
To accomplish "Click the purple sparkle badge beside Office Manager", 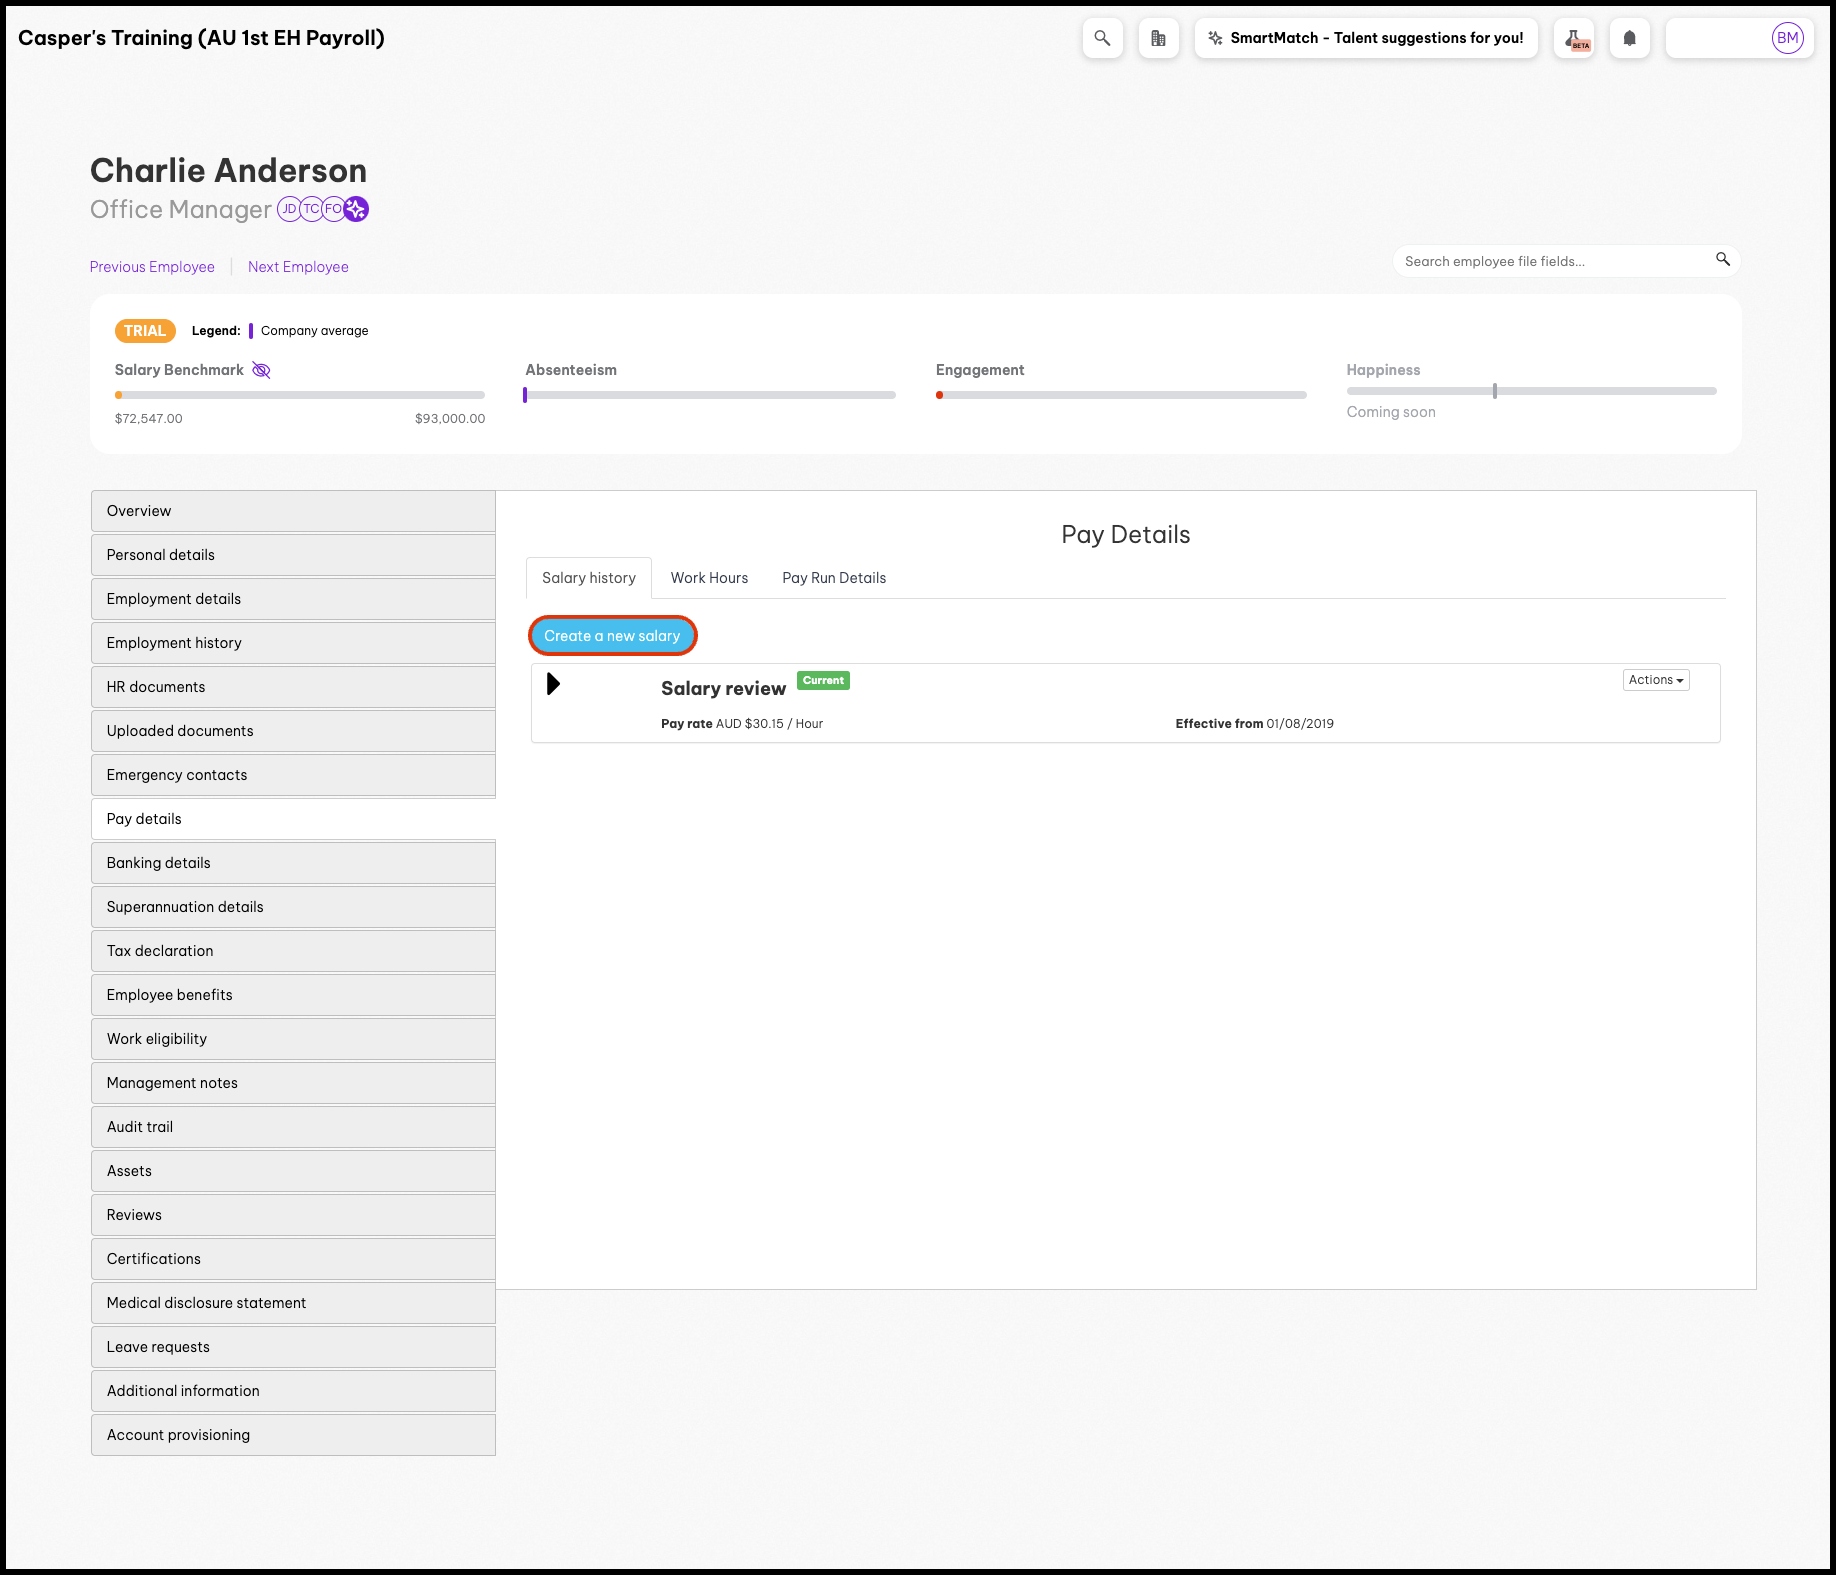I will [356, 209].
